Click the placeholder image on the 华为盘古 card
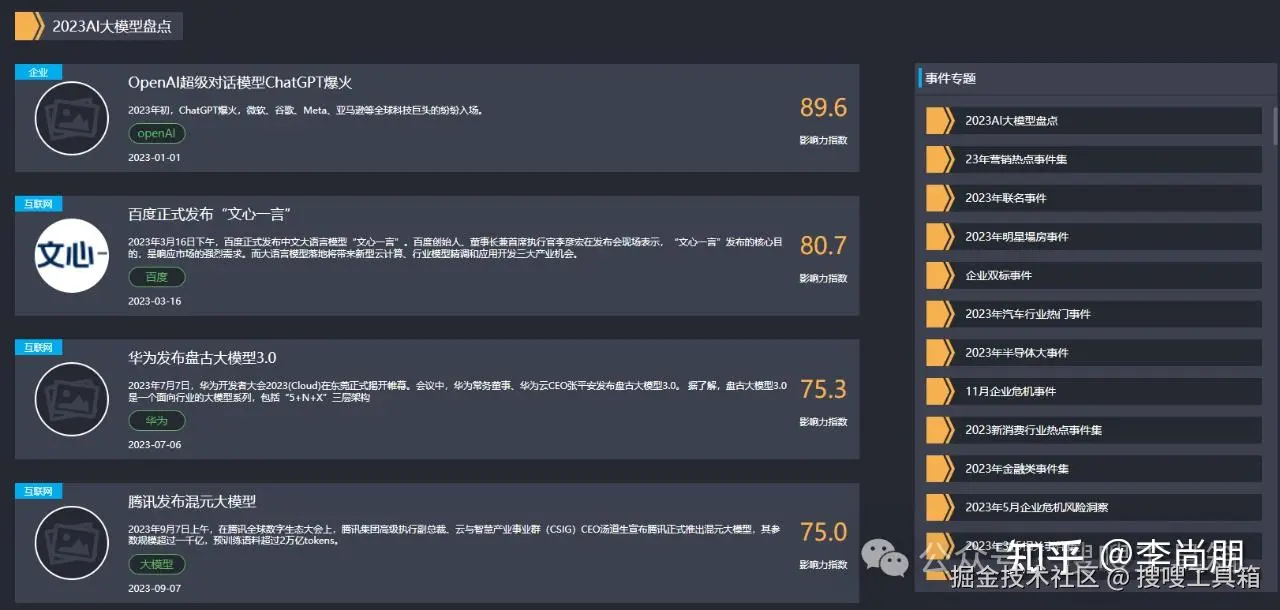Screen dimensions: 1280x610 pyautogui.click(x=72, y=399)
